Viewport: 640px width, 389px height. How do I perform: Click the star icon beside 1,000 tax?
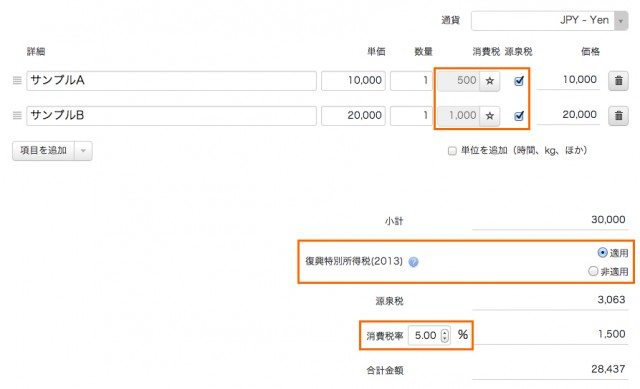pos(490,116)
